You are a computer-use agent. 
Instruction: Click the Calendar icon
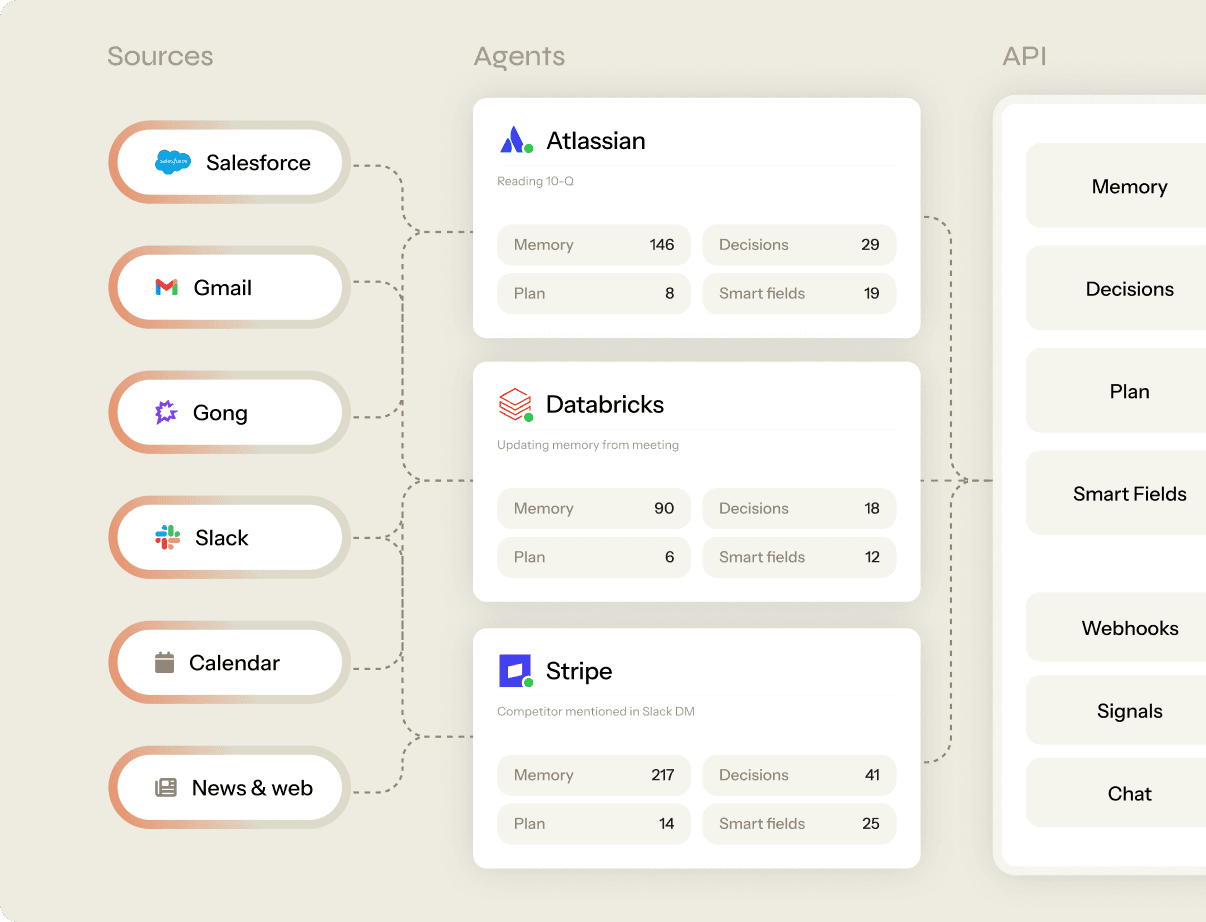[165, 662]
